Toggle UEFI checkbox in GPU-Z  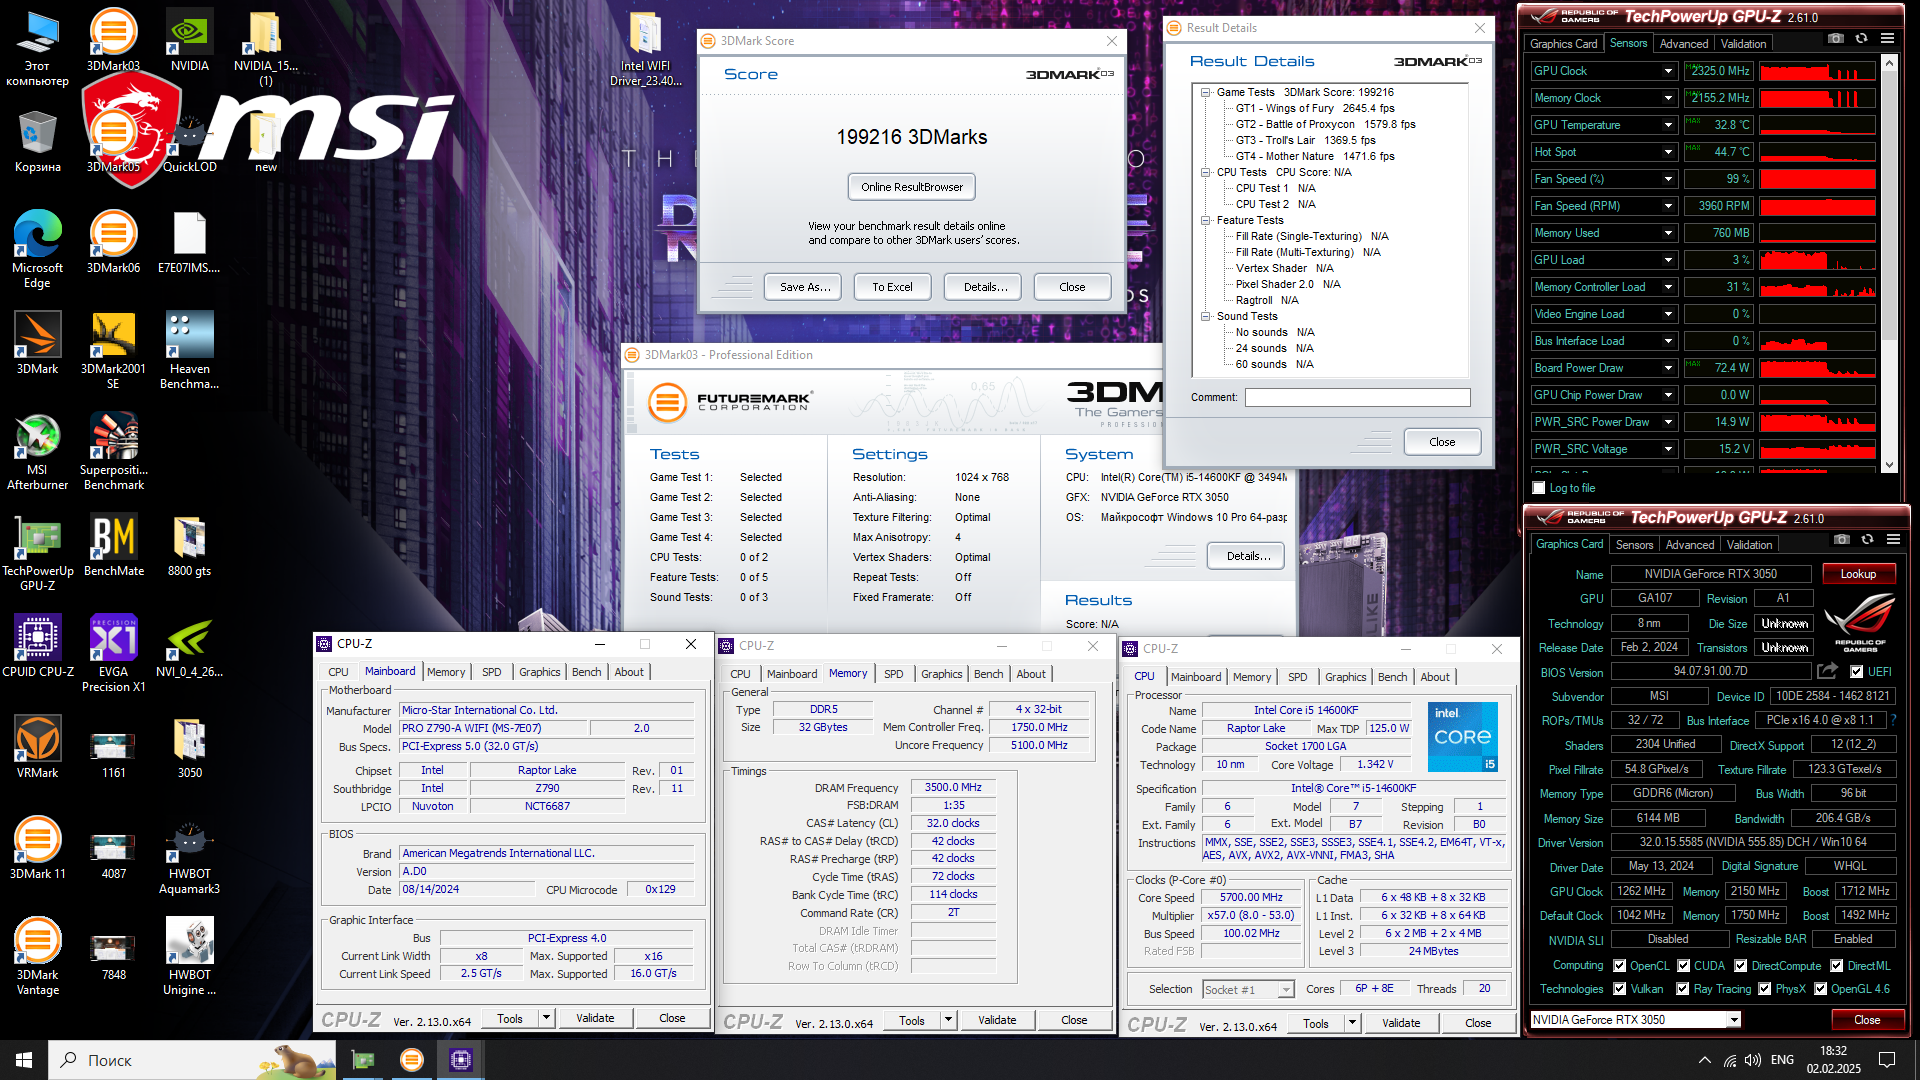(1857, 672)
